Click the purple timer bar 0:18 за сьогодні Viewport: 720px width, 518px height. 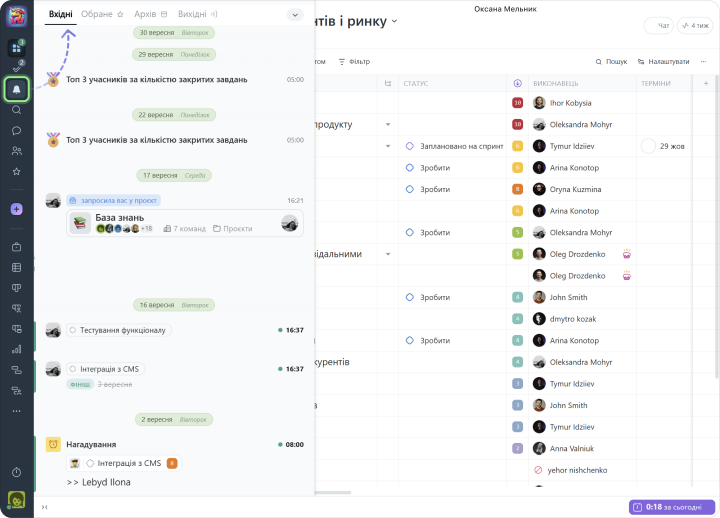671,507
